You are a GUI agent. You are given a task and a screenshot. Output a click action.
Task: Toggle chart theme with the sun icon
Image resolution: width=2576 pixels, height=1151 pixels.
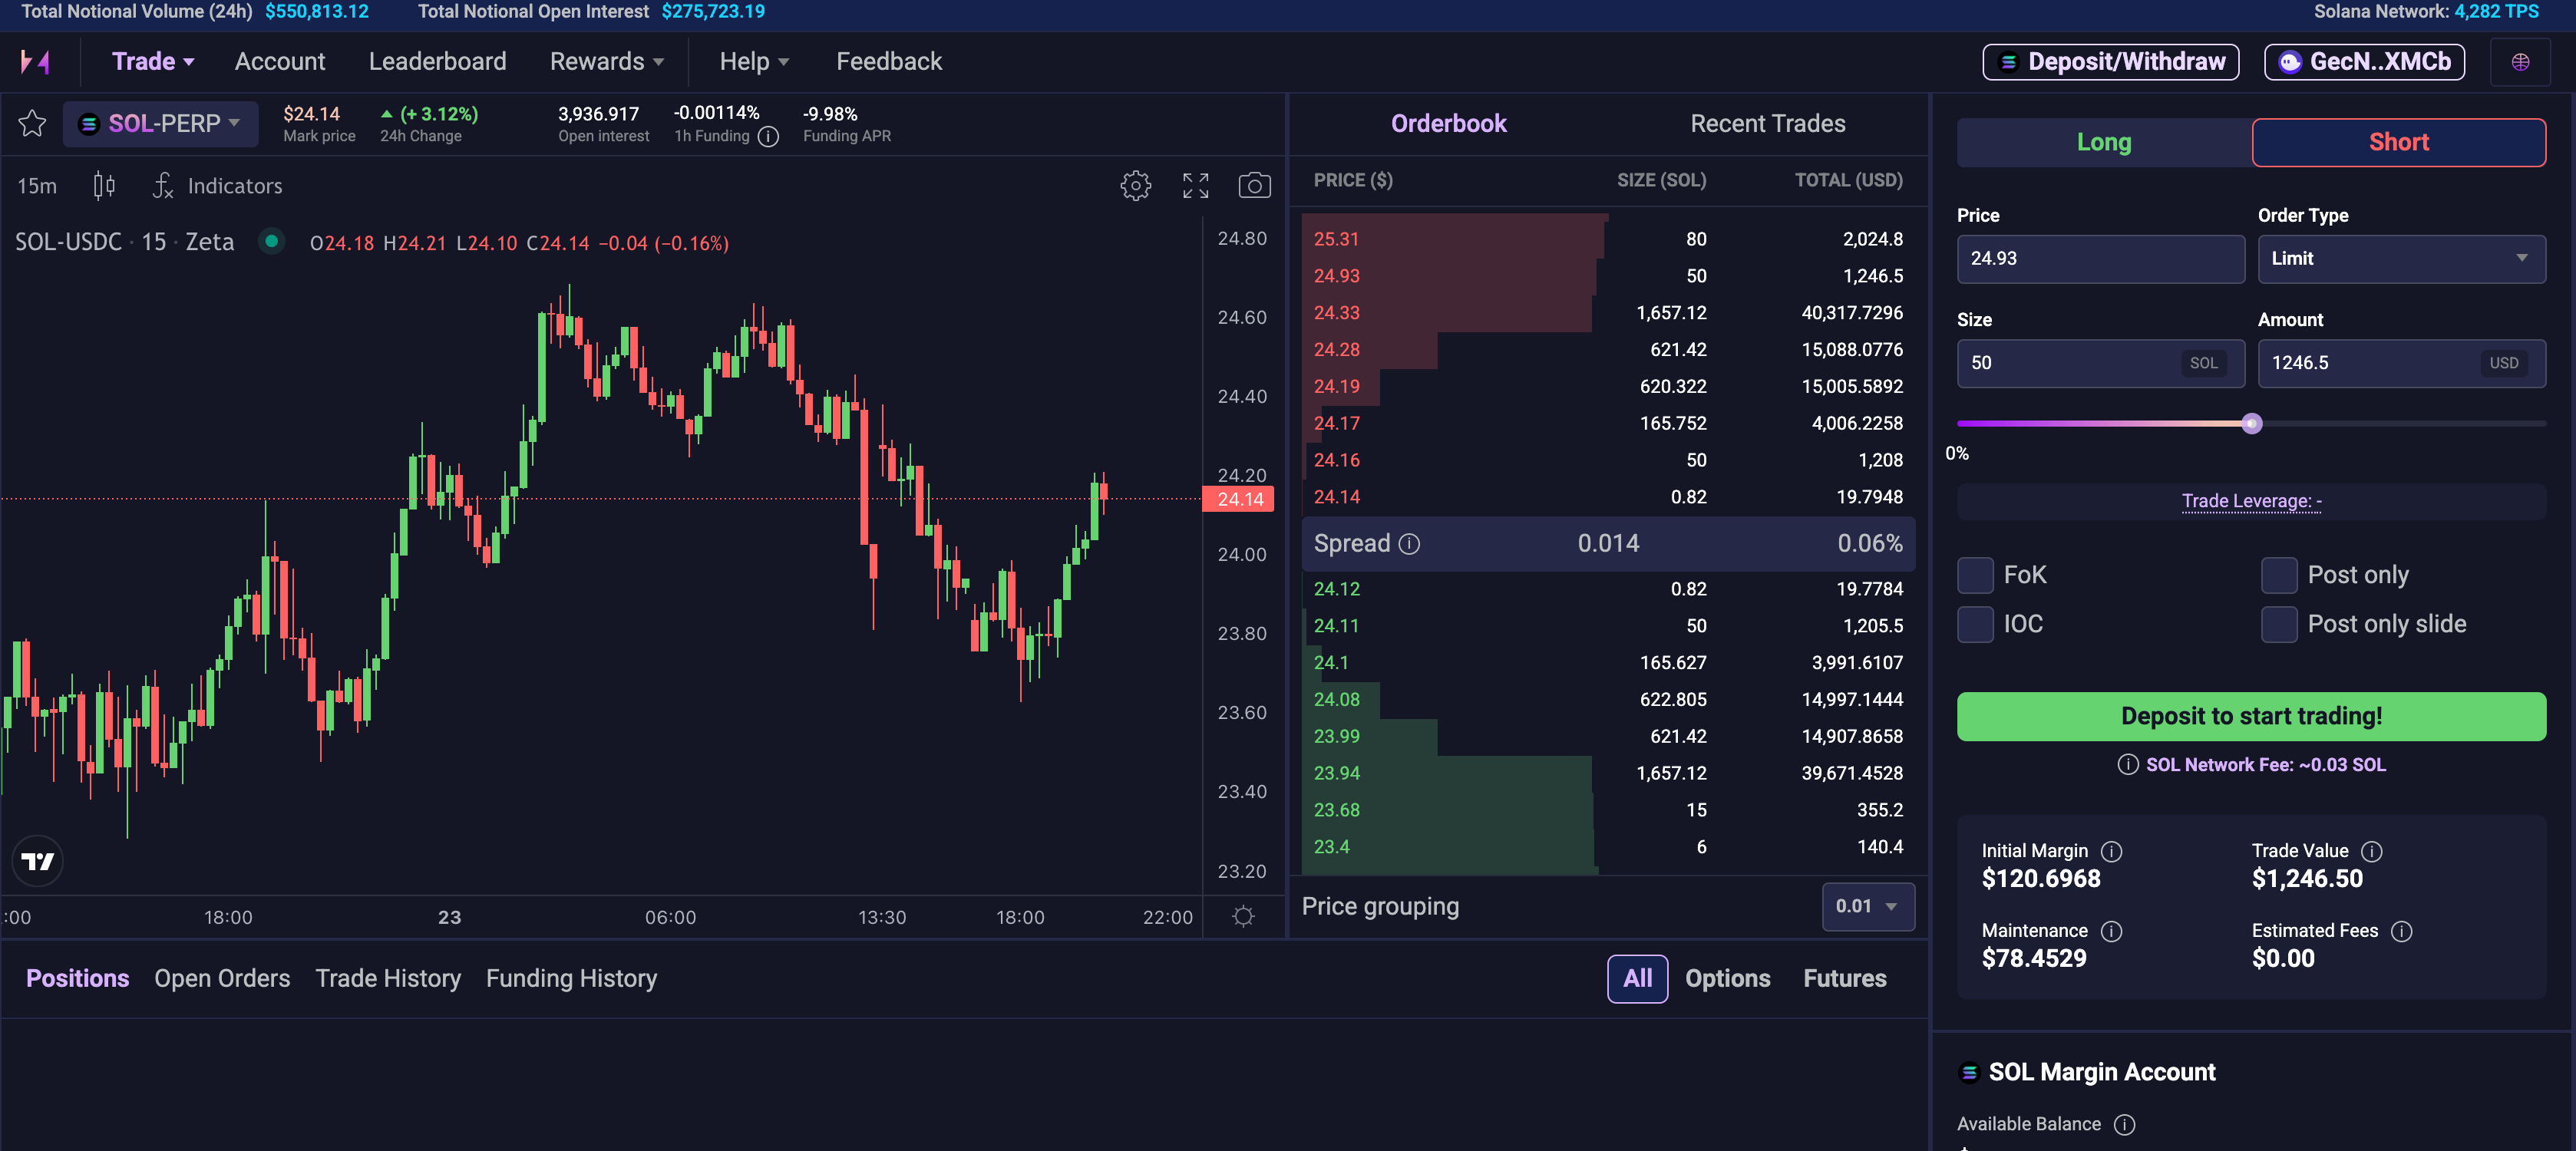[1243, 916]
